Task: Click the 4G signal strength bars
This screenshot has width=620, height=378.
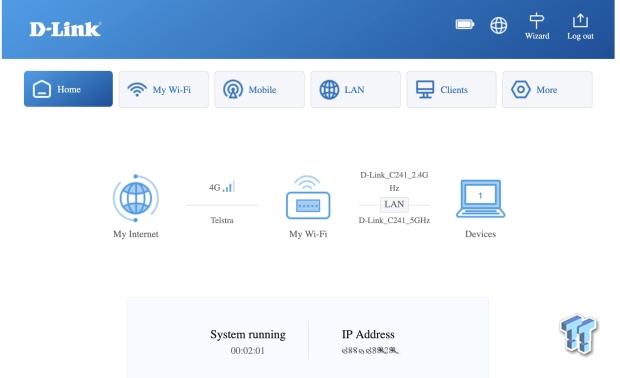Action: click(x=229, y=187)
